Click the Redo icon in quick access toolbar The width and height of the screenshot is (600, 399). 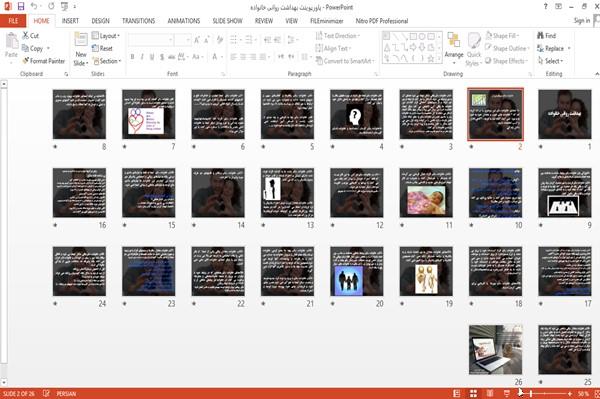(51, 6)
